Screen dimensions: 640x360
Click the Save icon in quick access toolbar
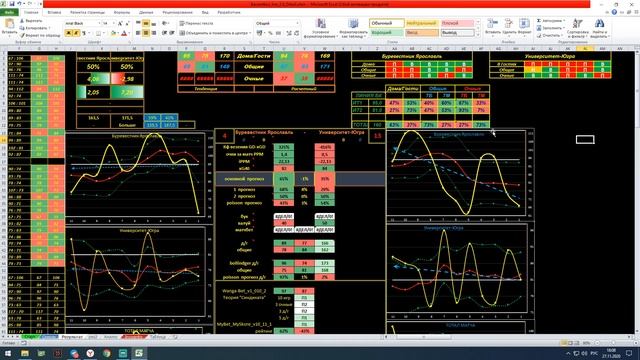point(12,4)
